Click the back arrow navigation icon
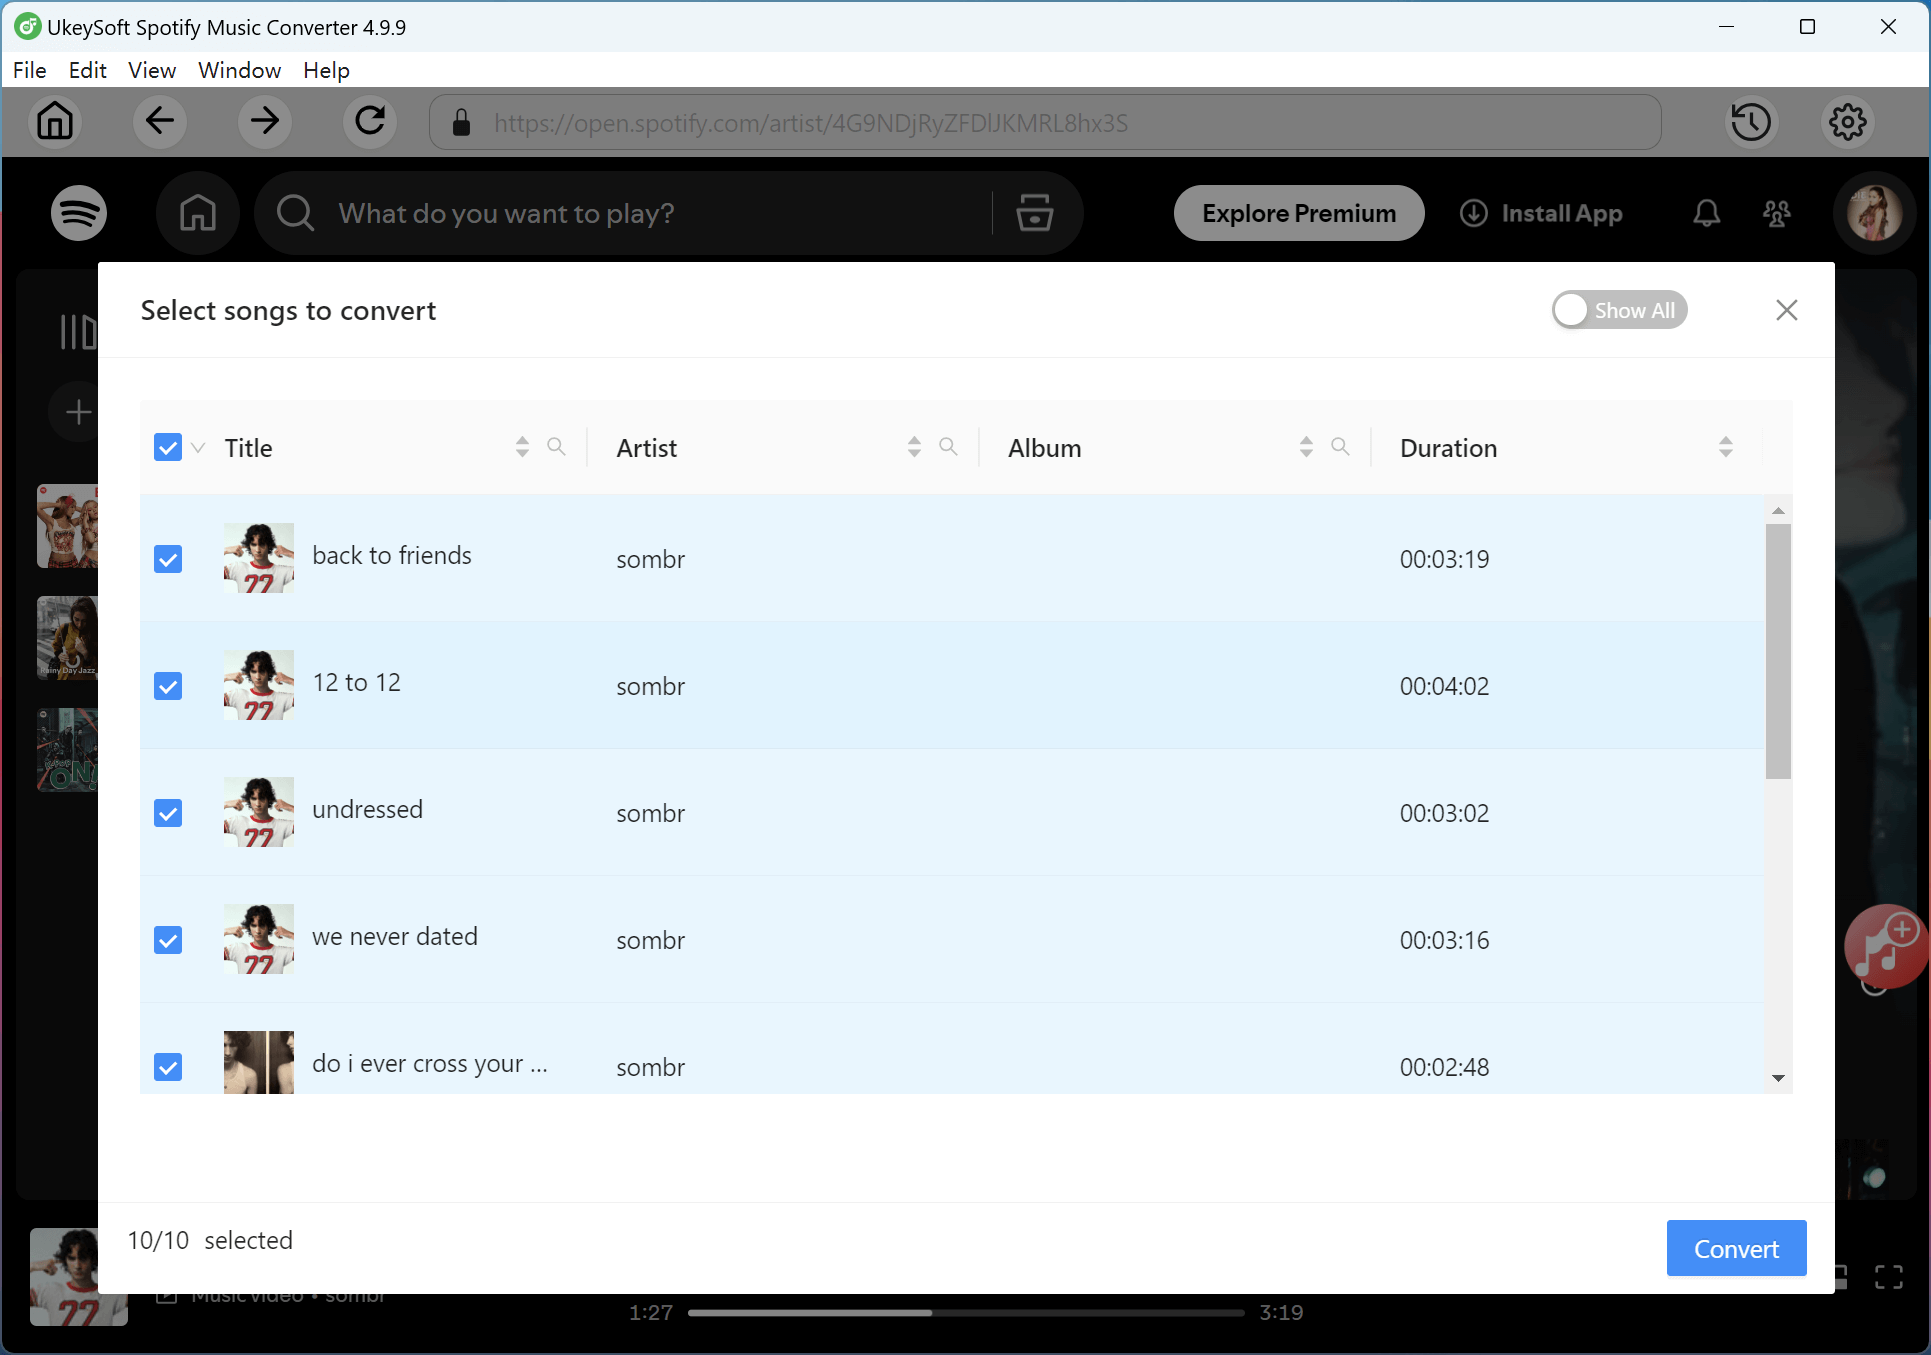This screenshot has height=1355, width=1931. pos(160,122)
